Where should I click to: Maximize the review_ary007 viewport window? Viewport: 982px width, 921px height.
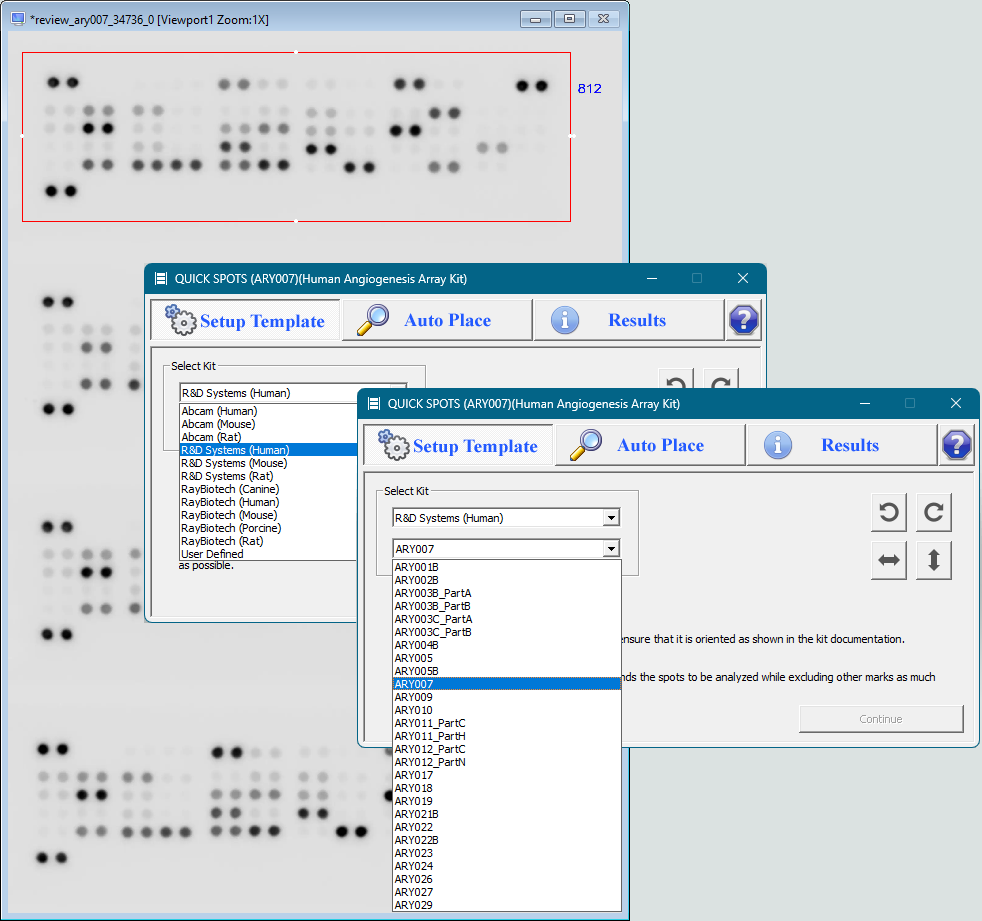569,19
